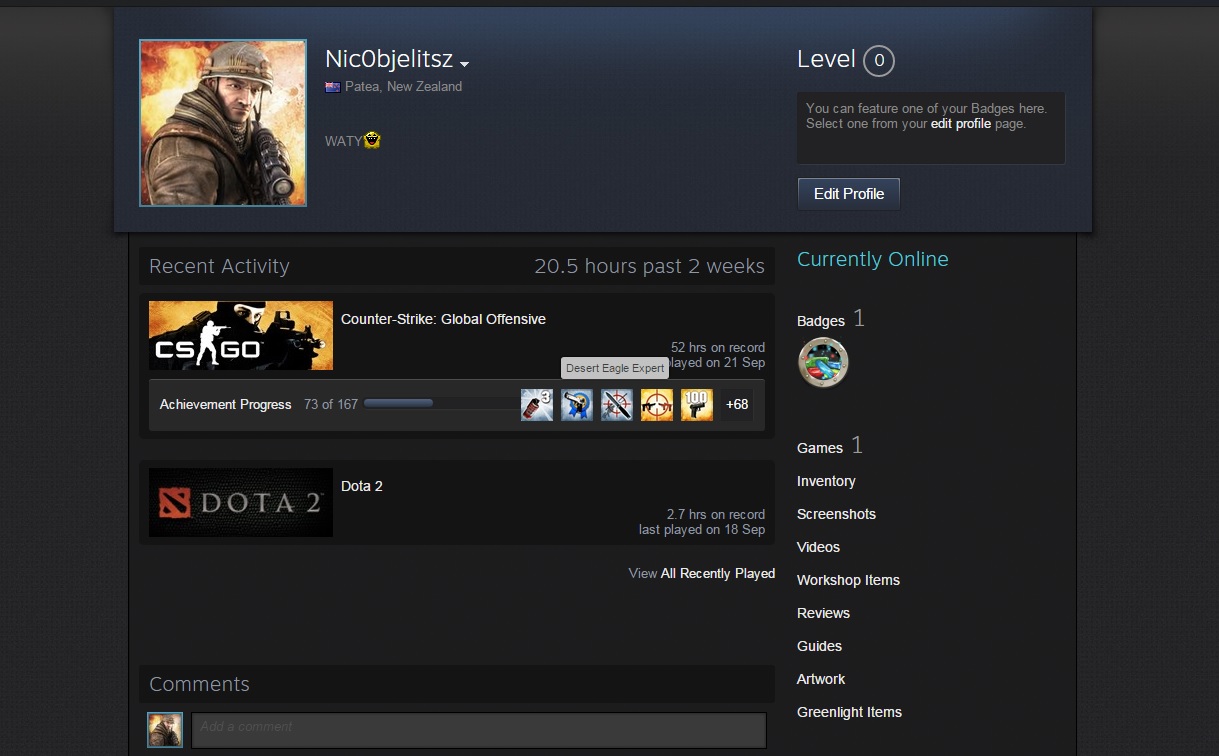Open the profile avatar picture
Image resolution: width=1219 pixels, height=756 pixels.
pyautogui.click(x=223, y=123)
